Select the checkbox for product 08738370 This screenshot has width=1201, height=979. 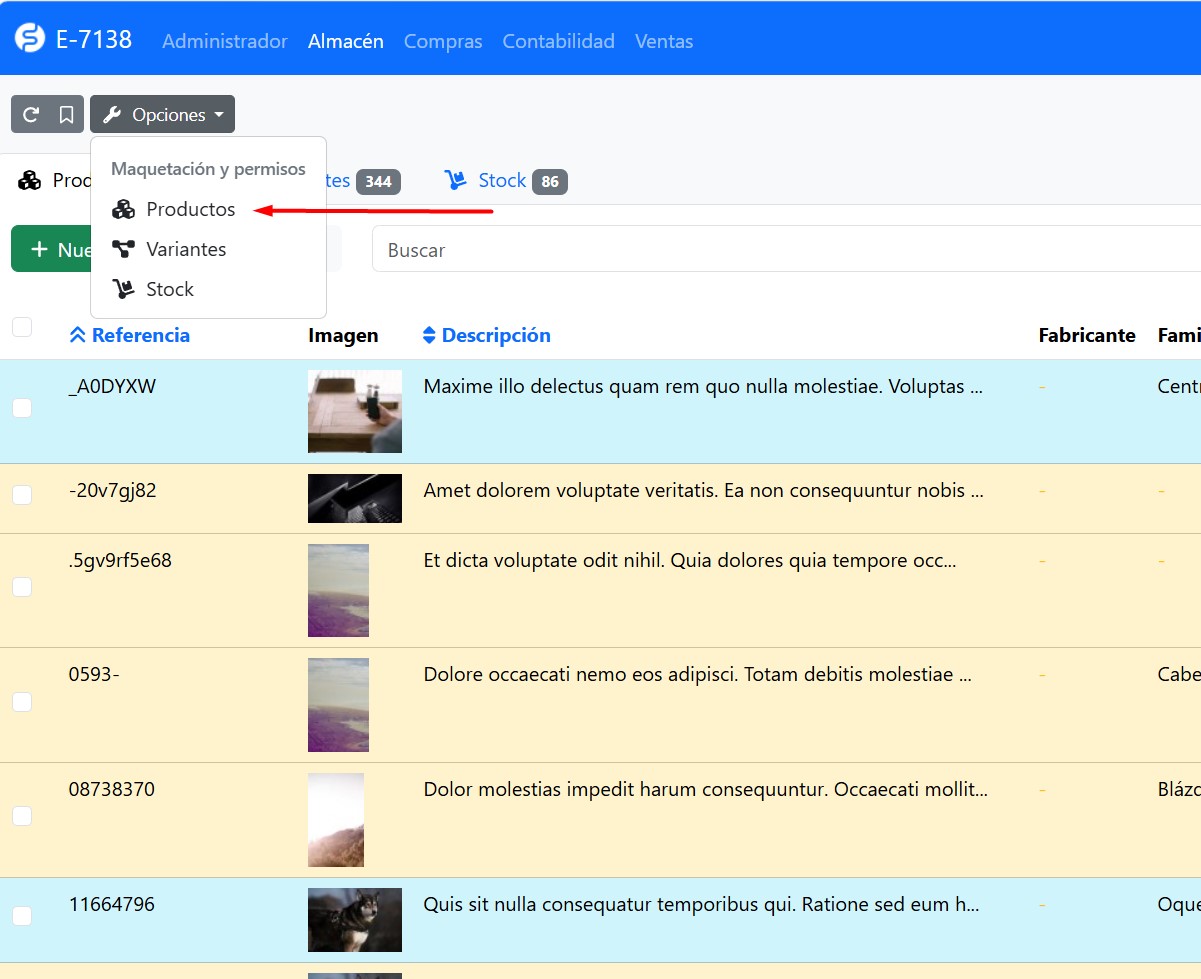click(22, 816)
